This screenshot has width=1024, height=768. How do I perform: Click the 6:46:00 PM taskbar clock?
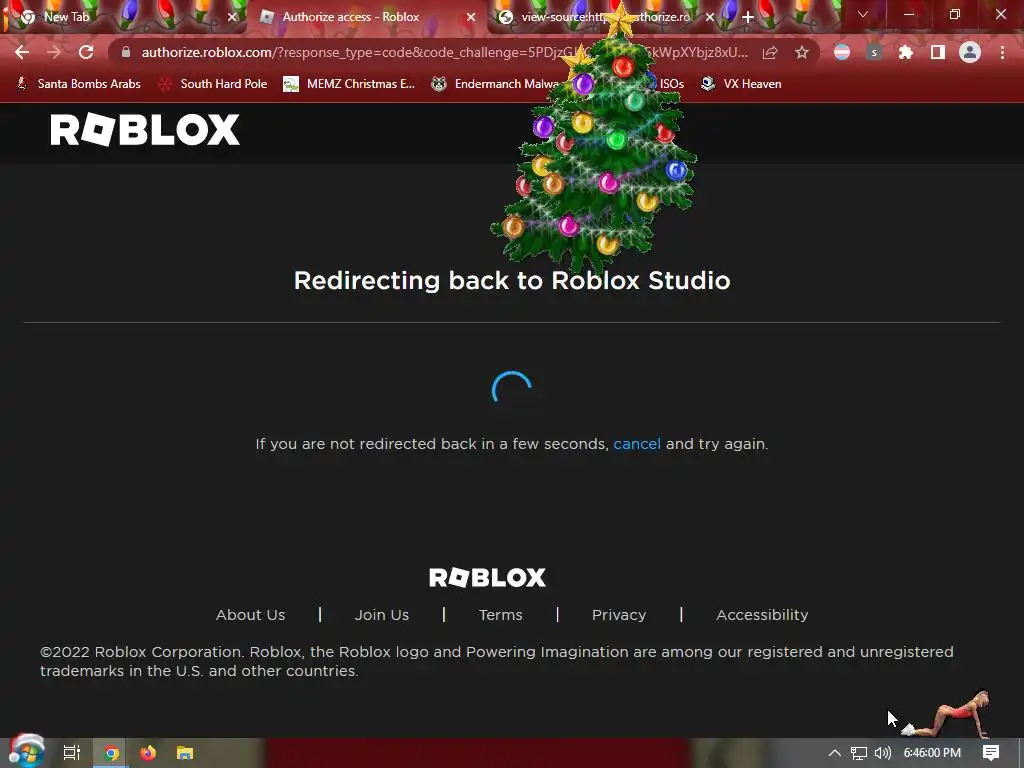point(932,753)
